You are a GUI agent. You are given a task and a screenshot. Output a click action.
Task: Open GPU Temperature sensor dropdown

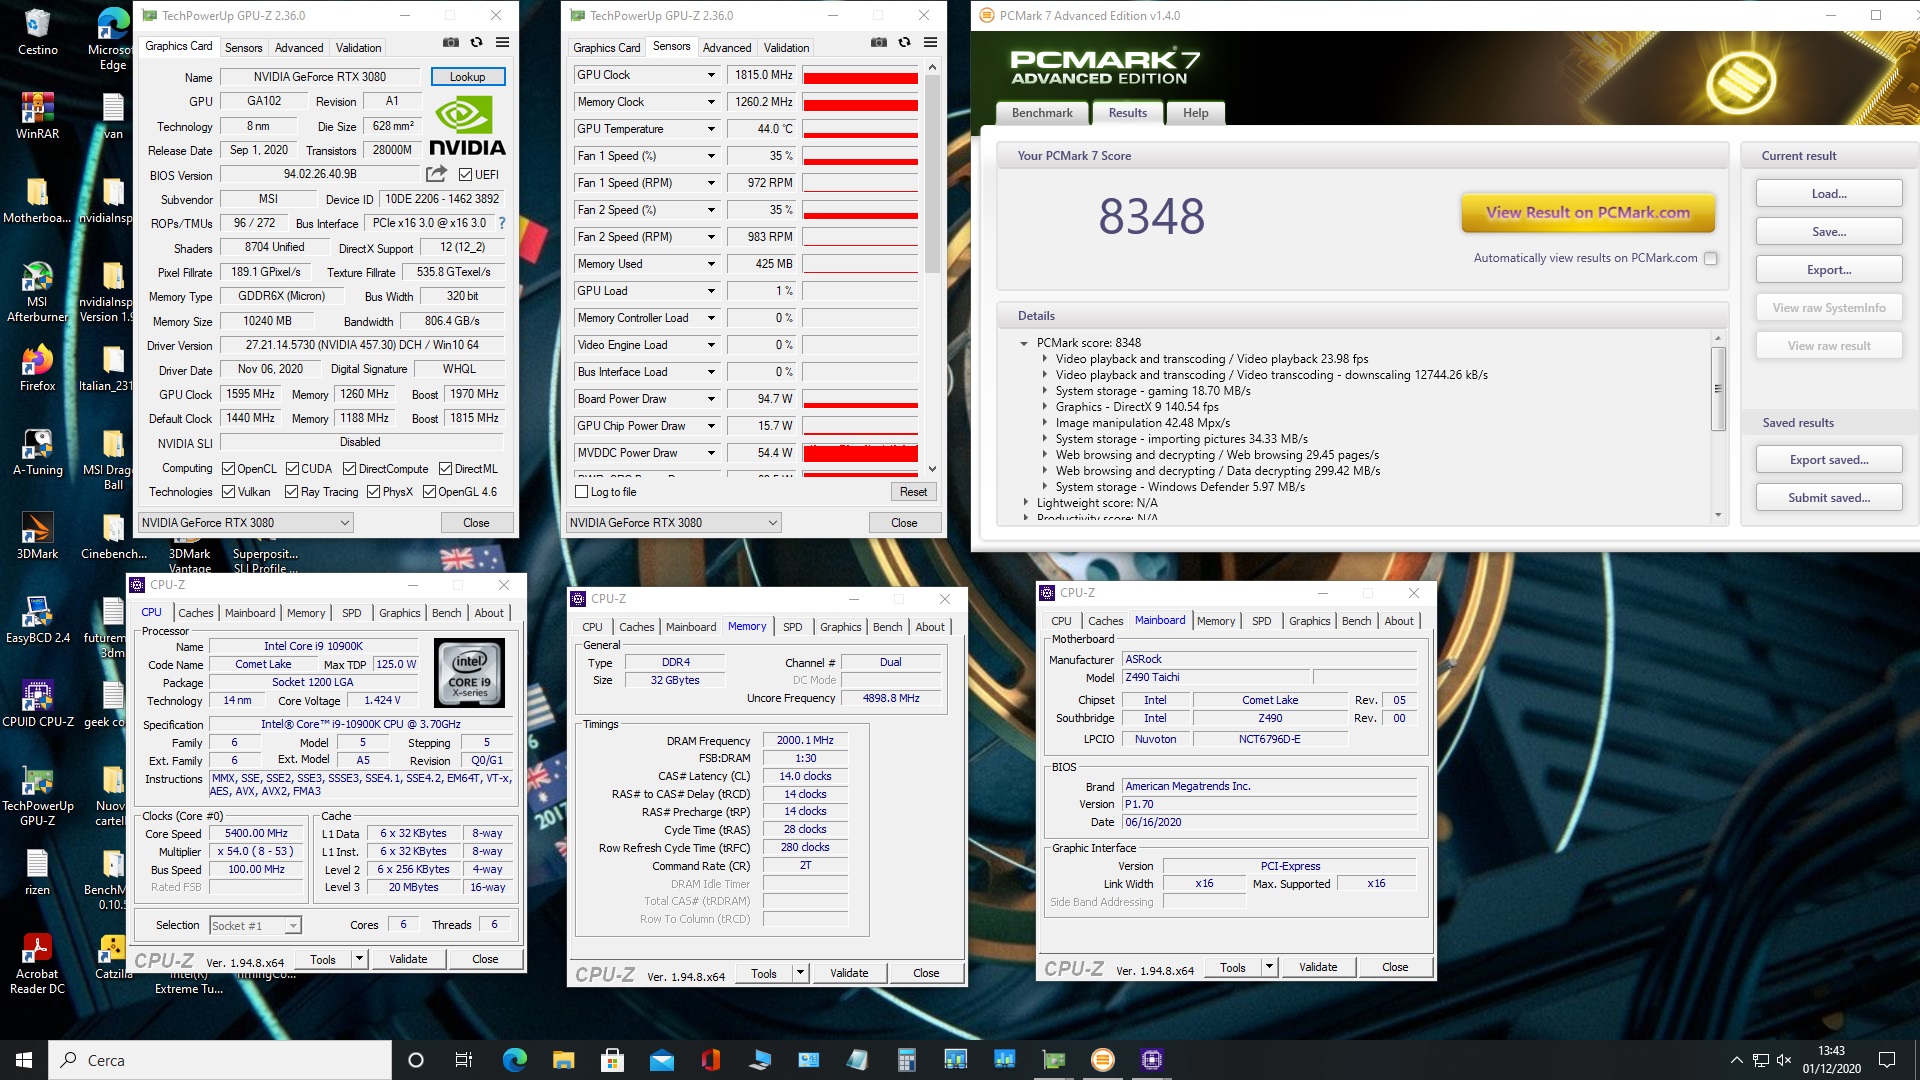pyautogui.click(x=711, y=129)
